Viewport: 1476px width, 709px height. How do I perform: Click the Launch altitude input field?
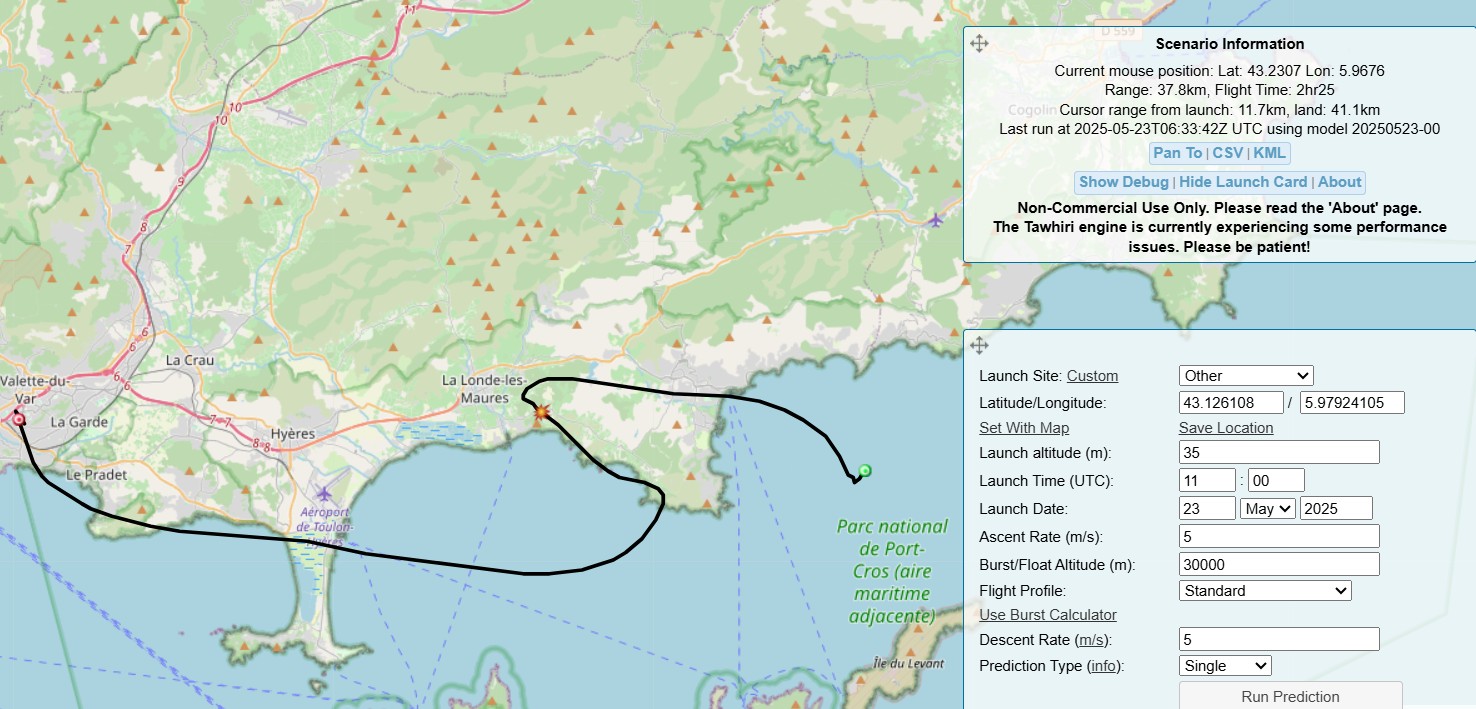click(1279, 453)
